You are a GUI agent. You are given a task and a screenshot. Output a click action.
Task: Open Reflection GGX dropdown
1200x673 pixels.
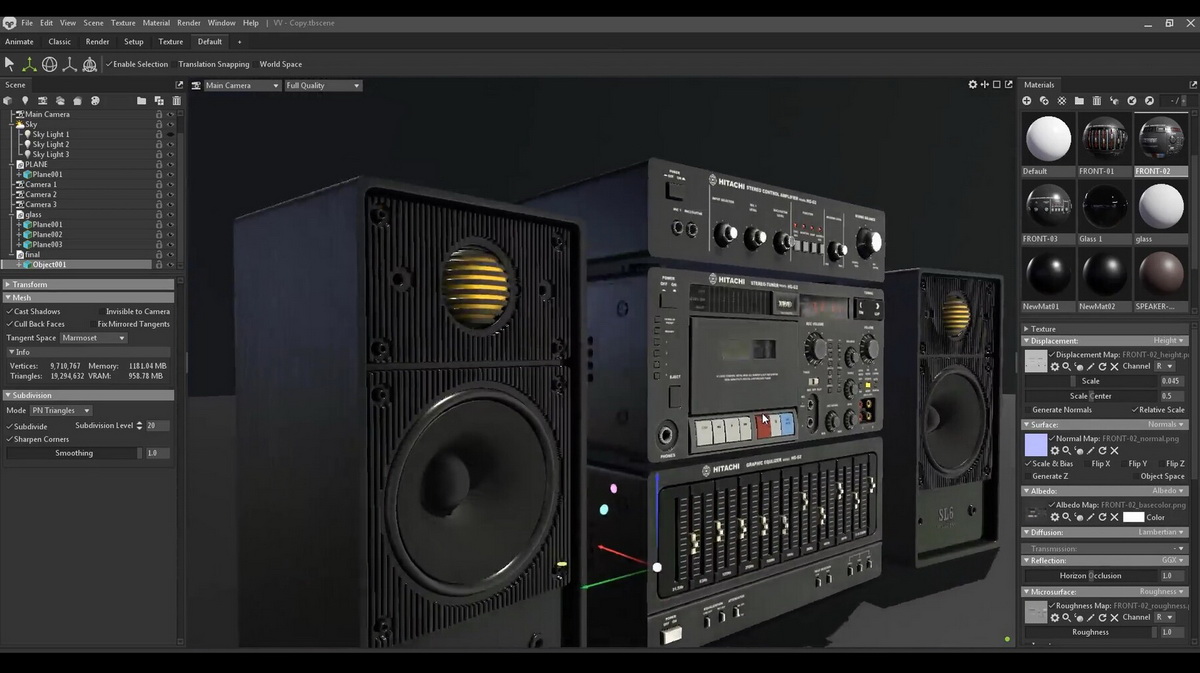click(x=1173, y=561)
